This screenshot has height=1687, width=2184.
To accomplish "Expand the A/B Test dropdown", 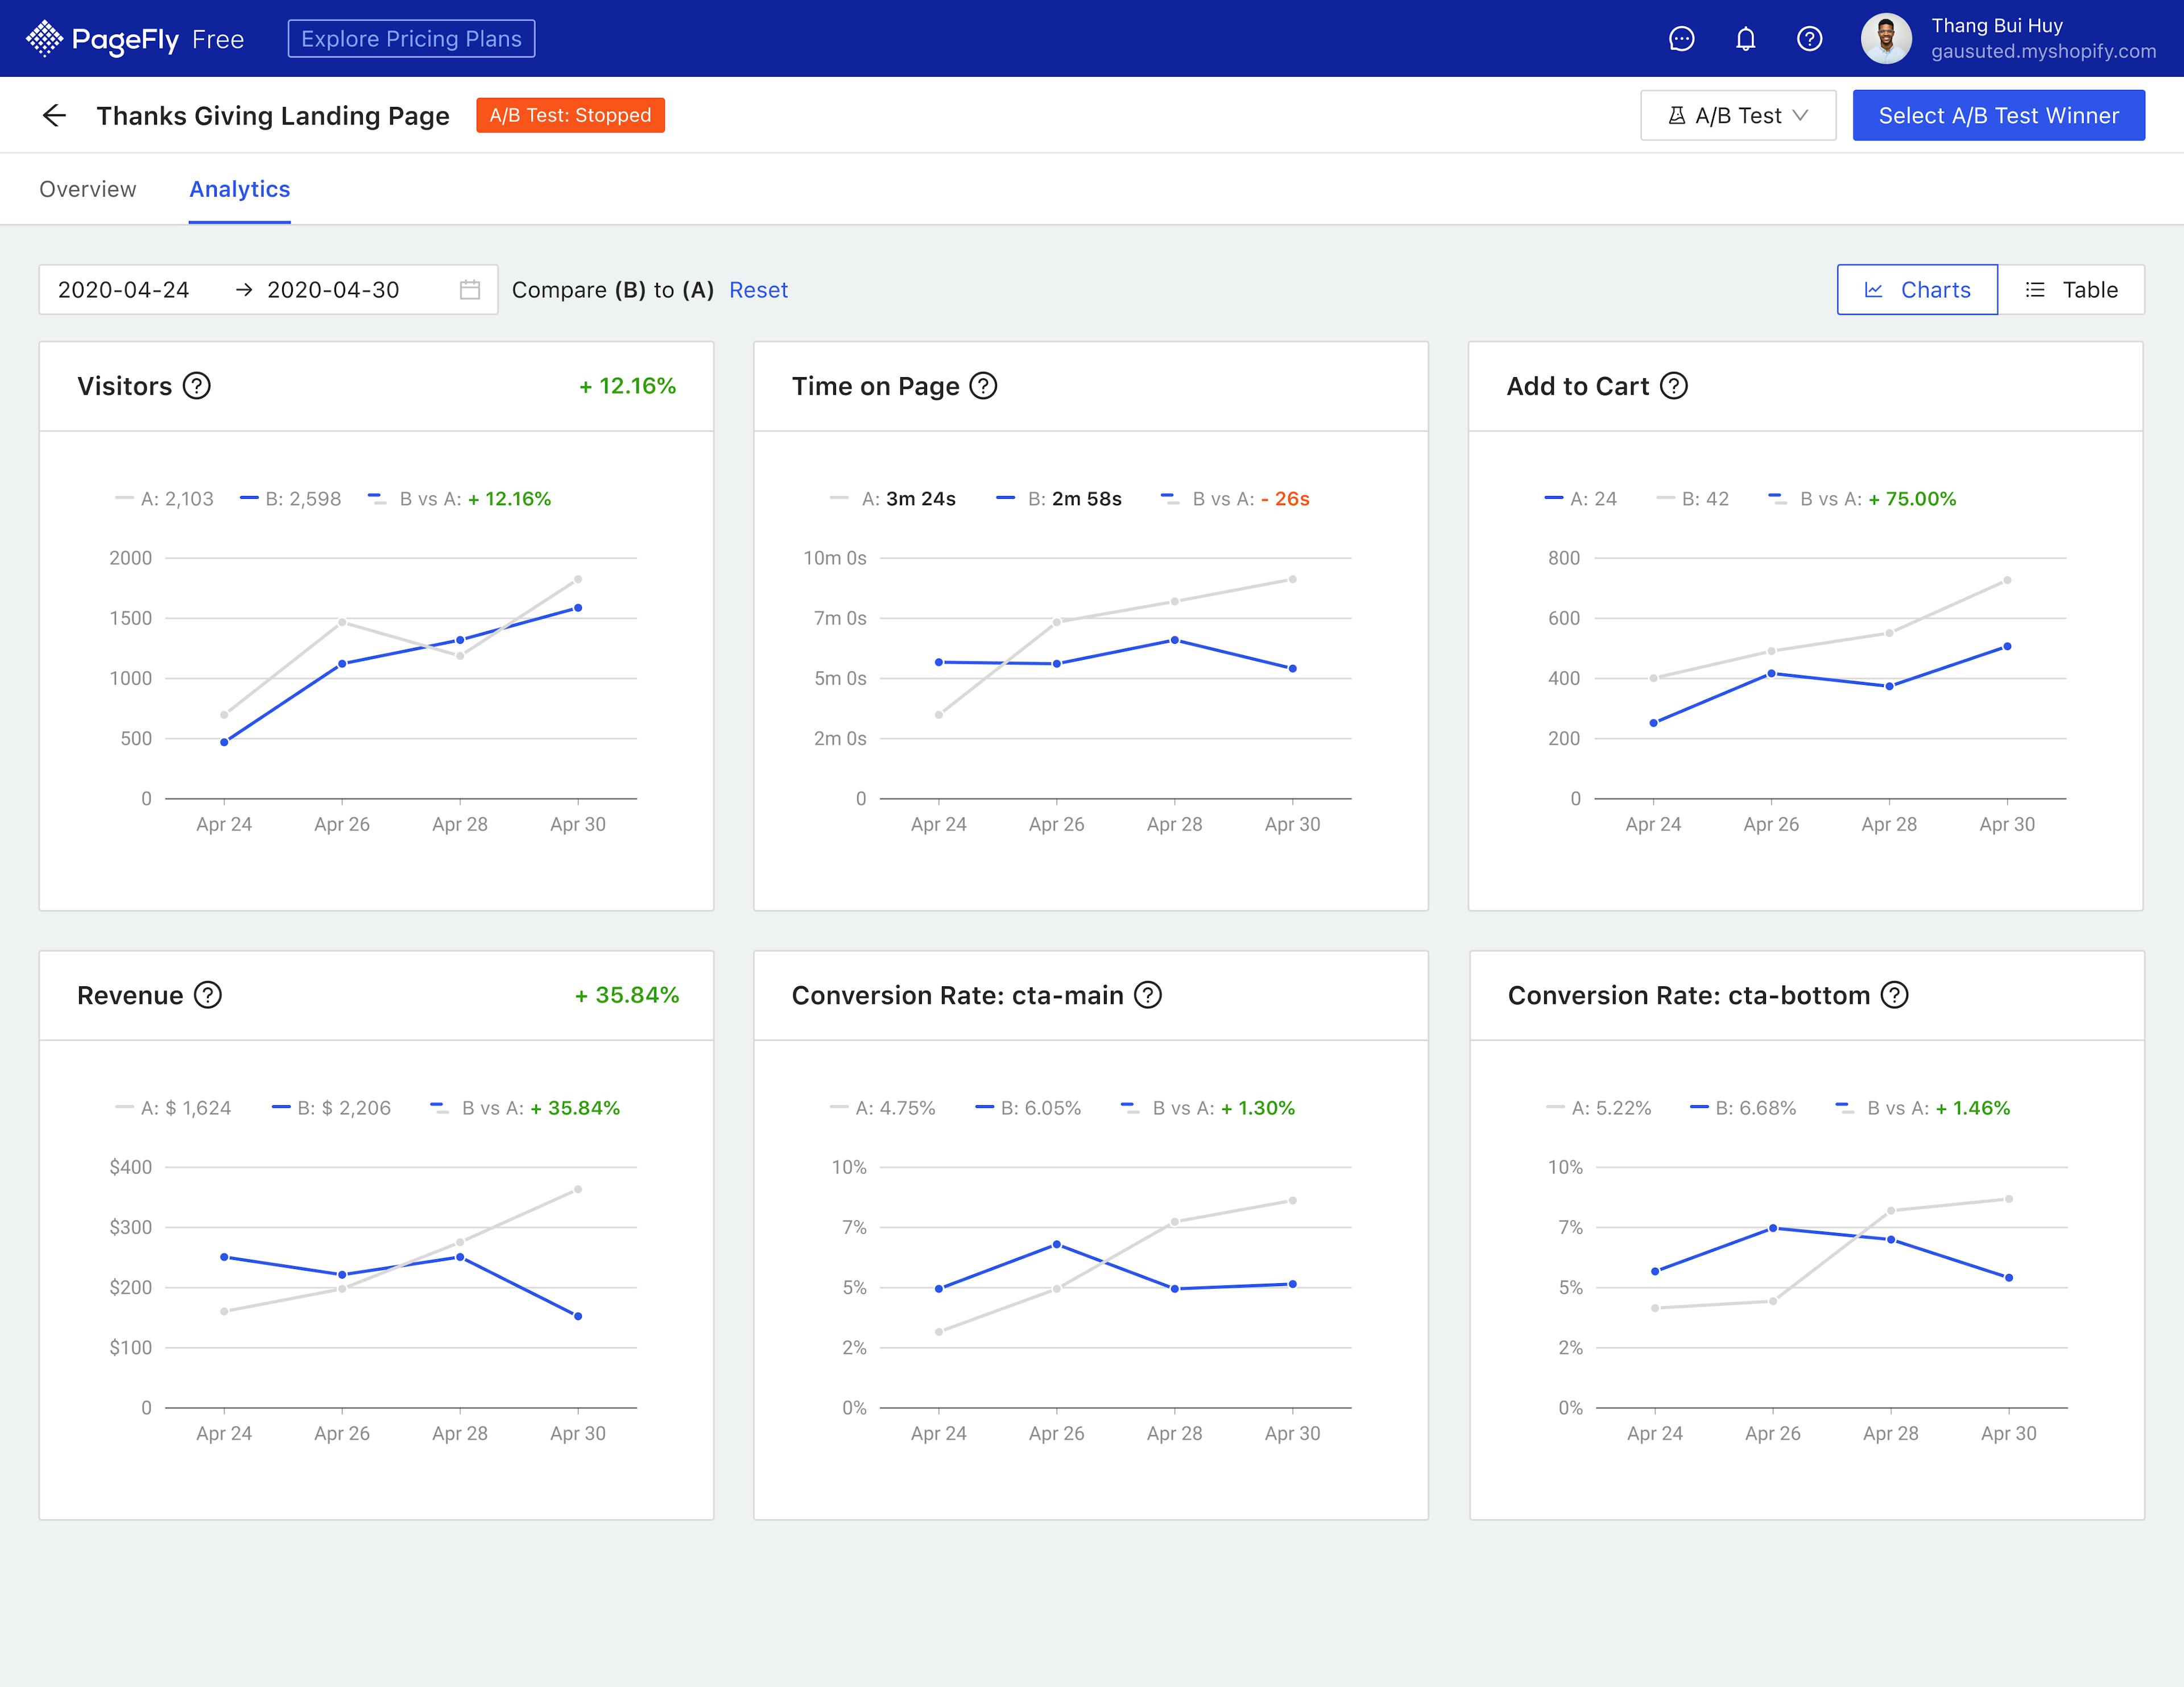I will (1738, 115).
